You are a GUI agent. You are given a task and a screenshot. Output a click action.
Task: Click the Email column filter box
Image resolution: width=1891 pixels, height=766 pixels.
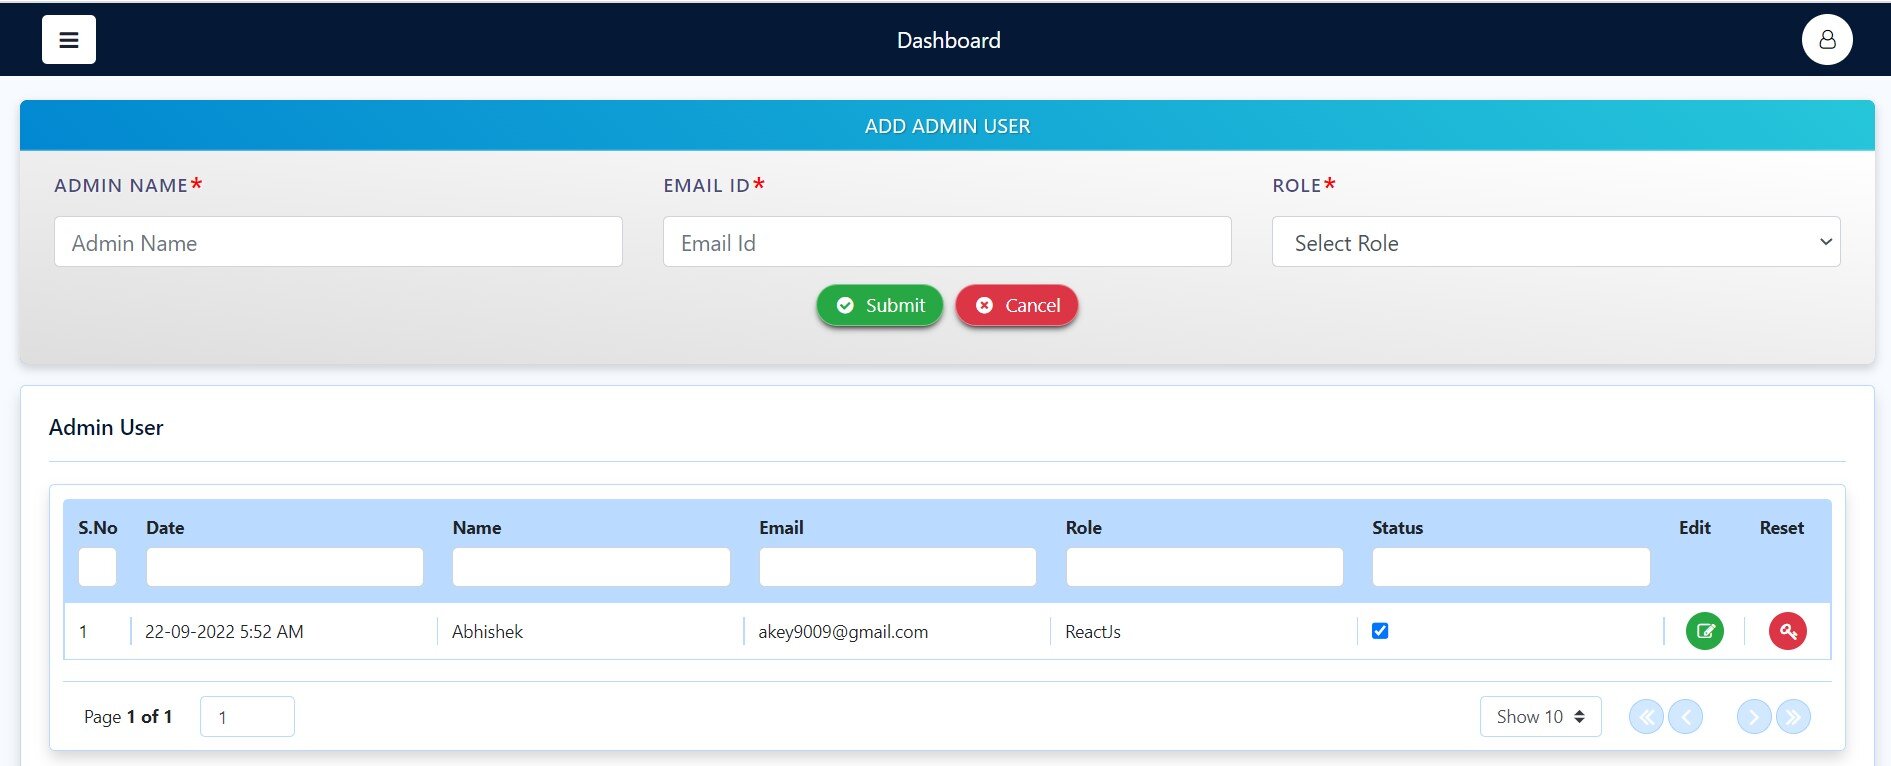[898, 567]
